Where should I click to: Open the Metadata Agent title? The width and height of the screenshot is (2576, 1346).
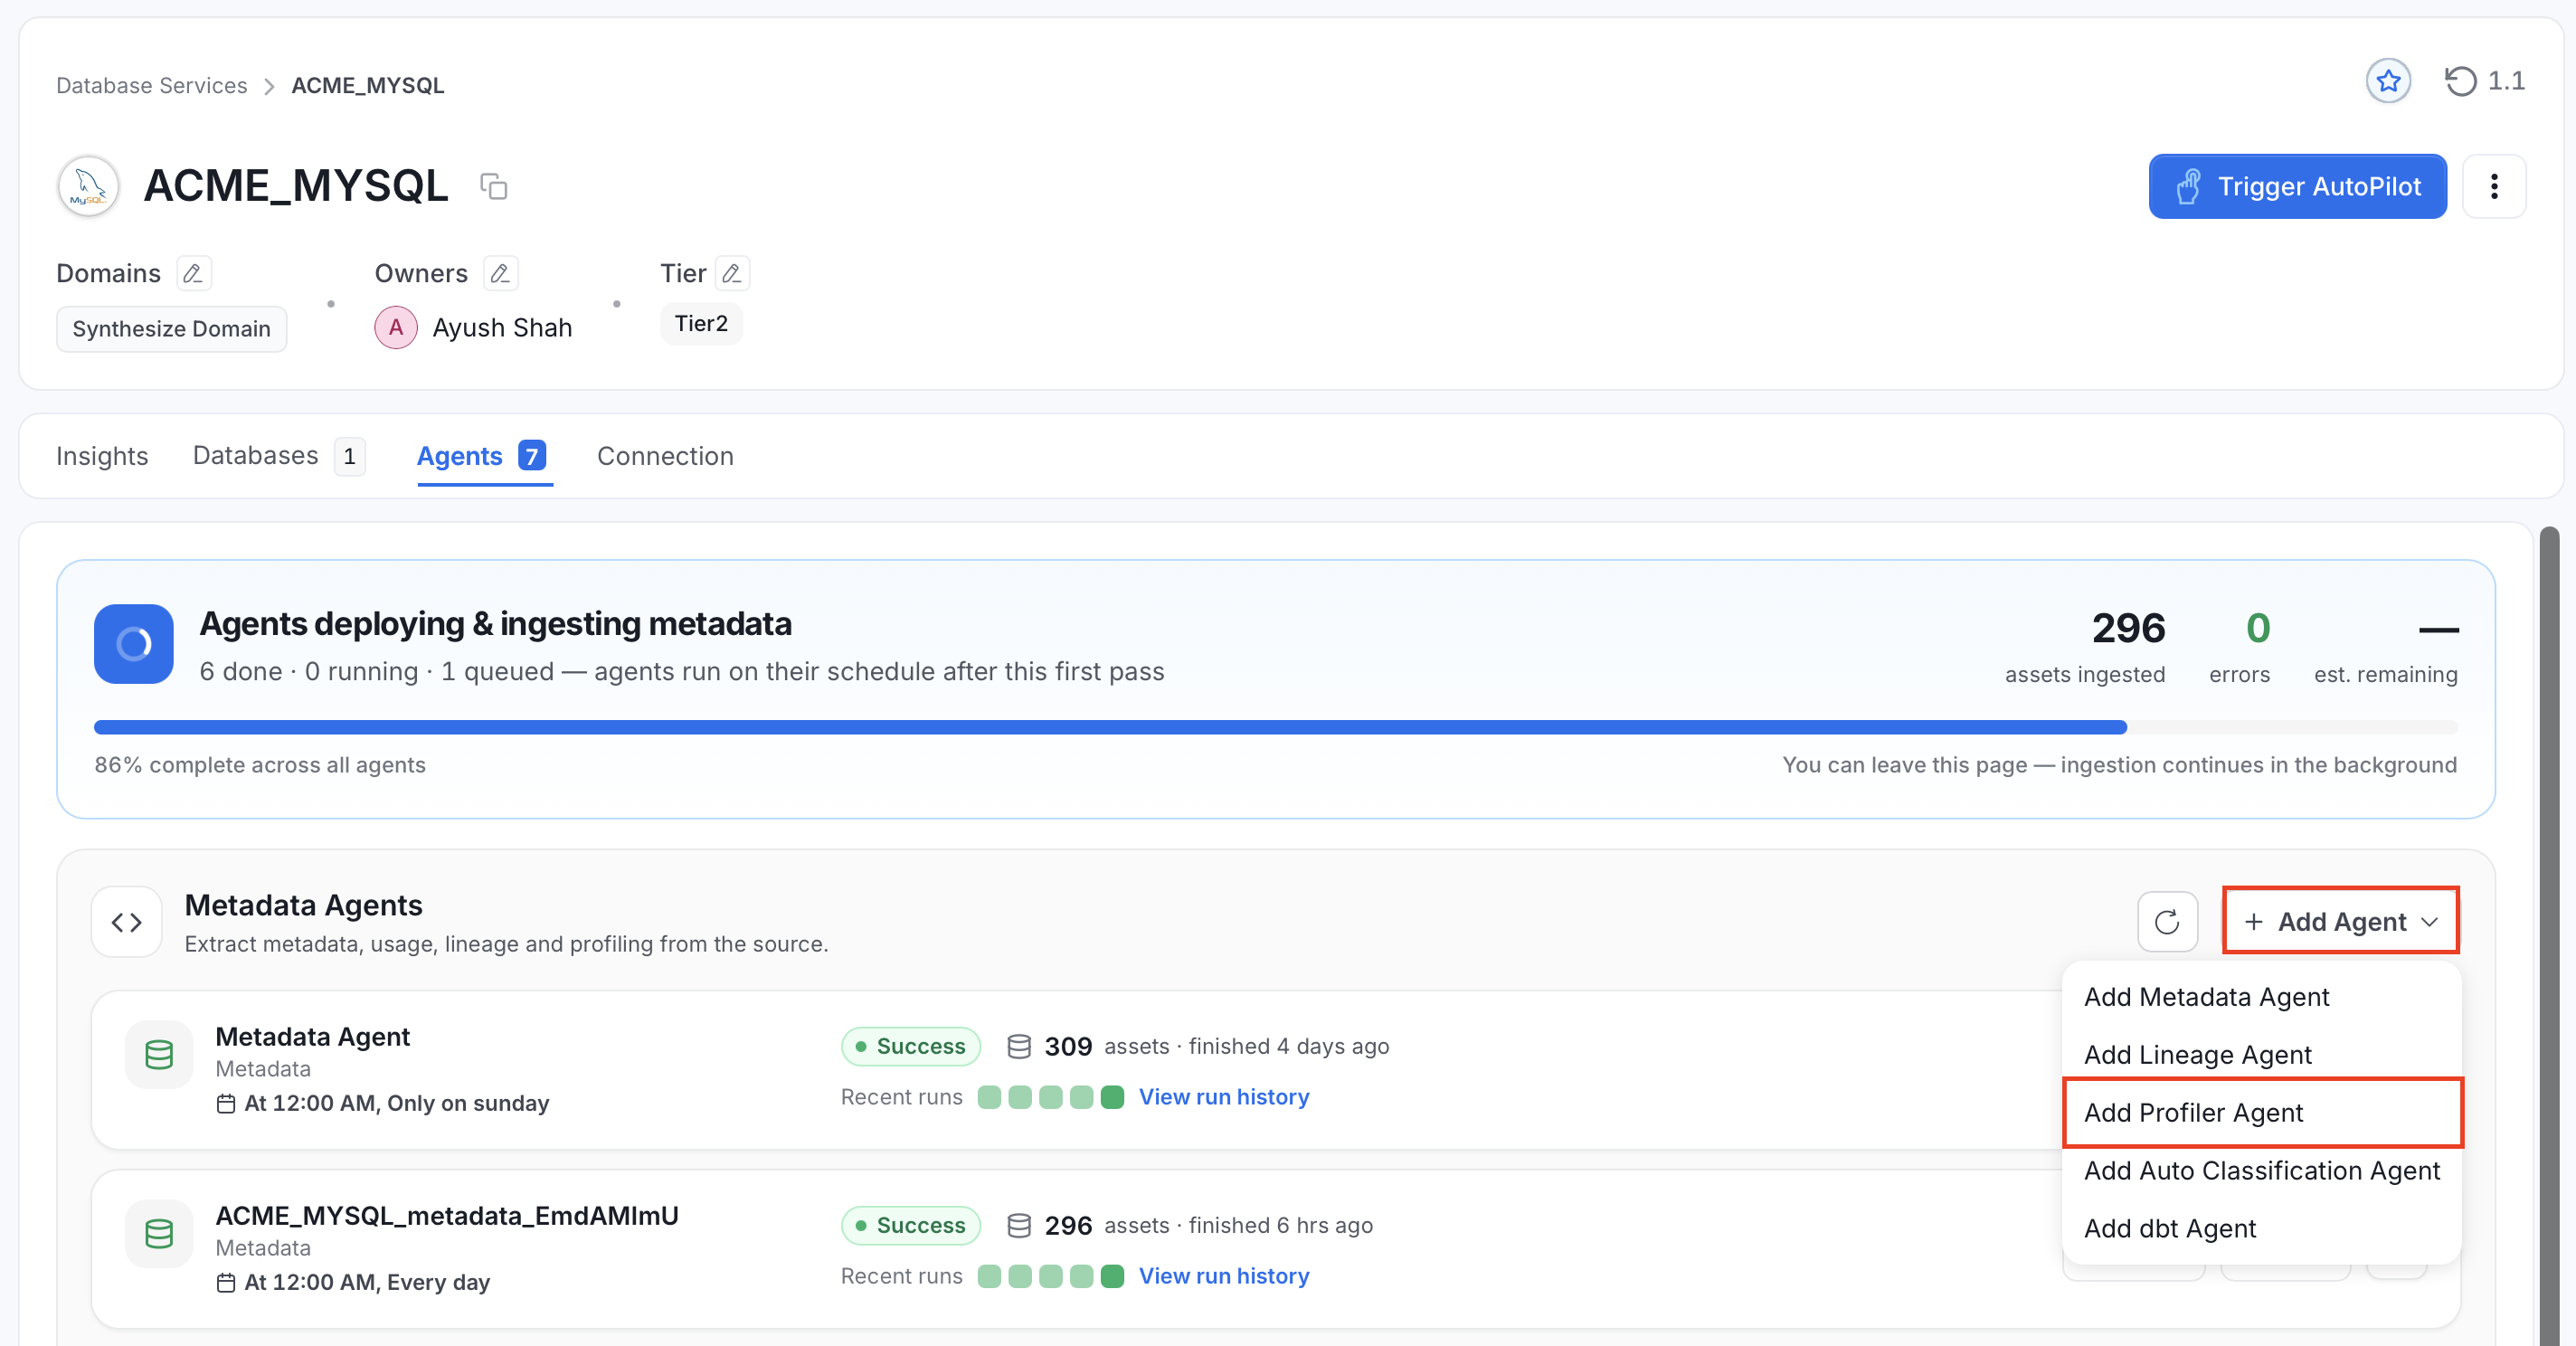tap(312, 1036)
